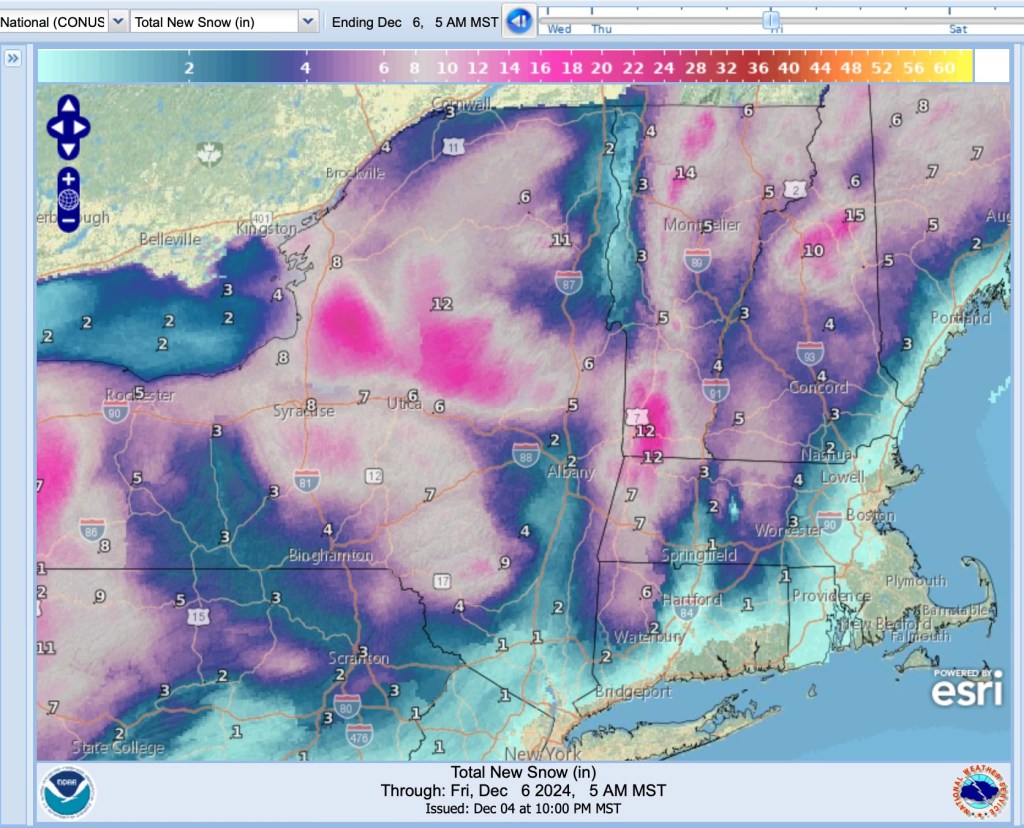Image resolution: width=1024 pixels, height=828 pixels.
Task: Click the esri logo on the map
Action: tap(968, 688)
